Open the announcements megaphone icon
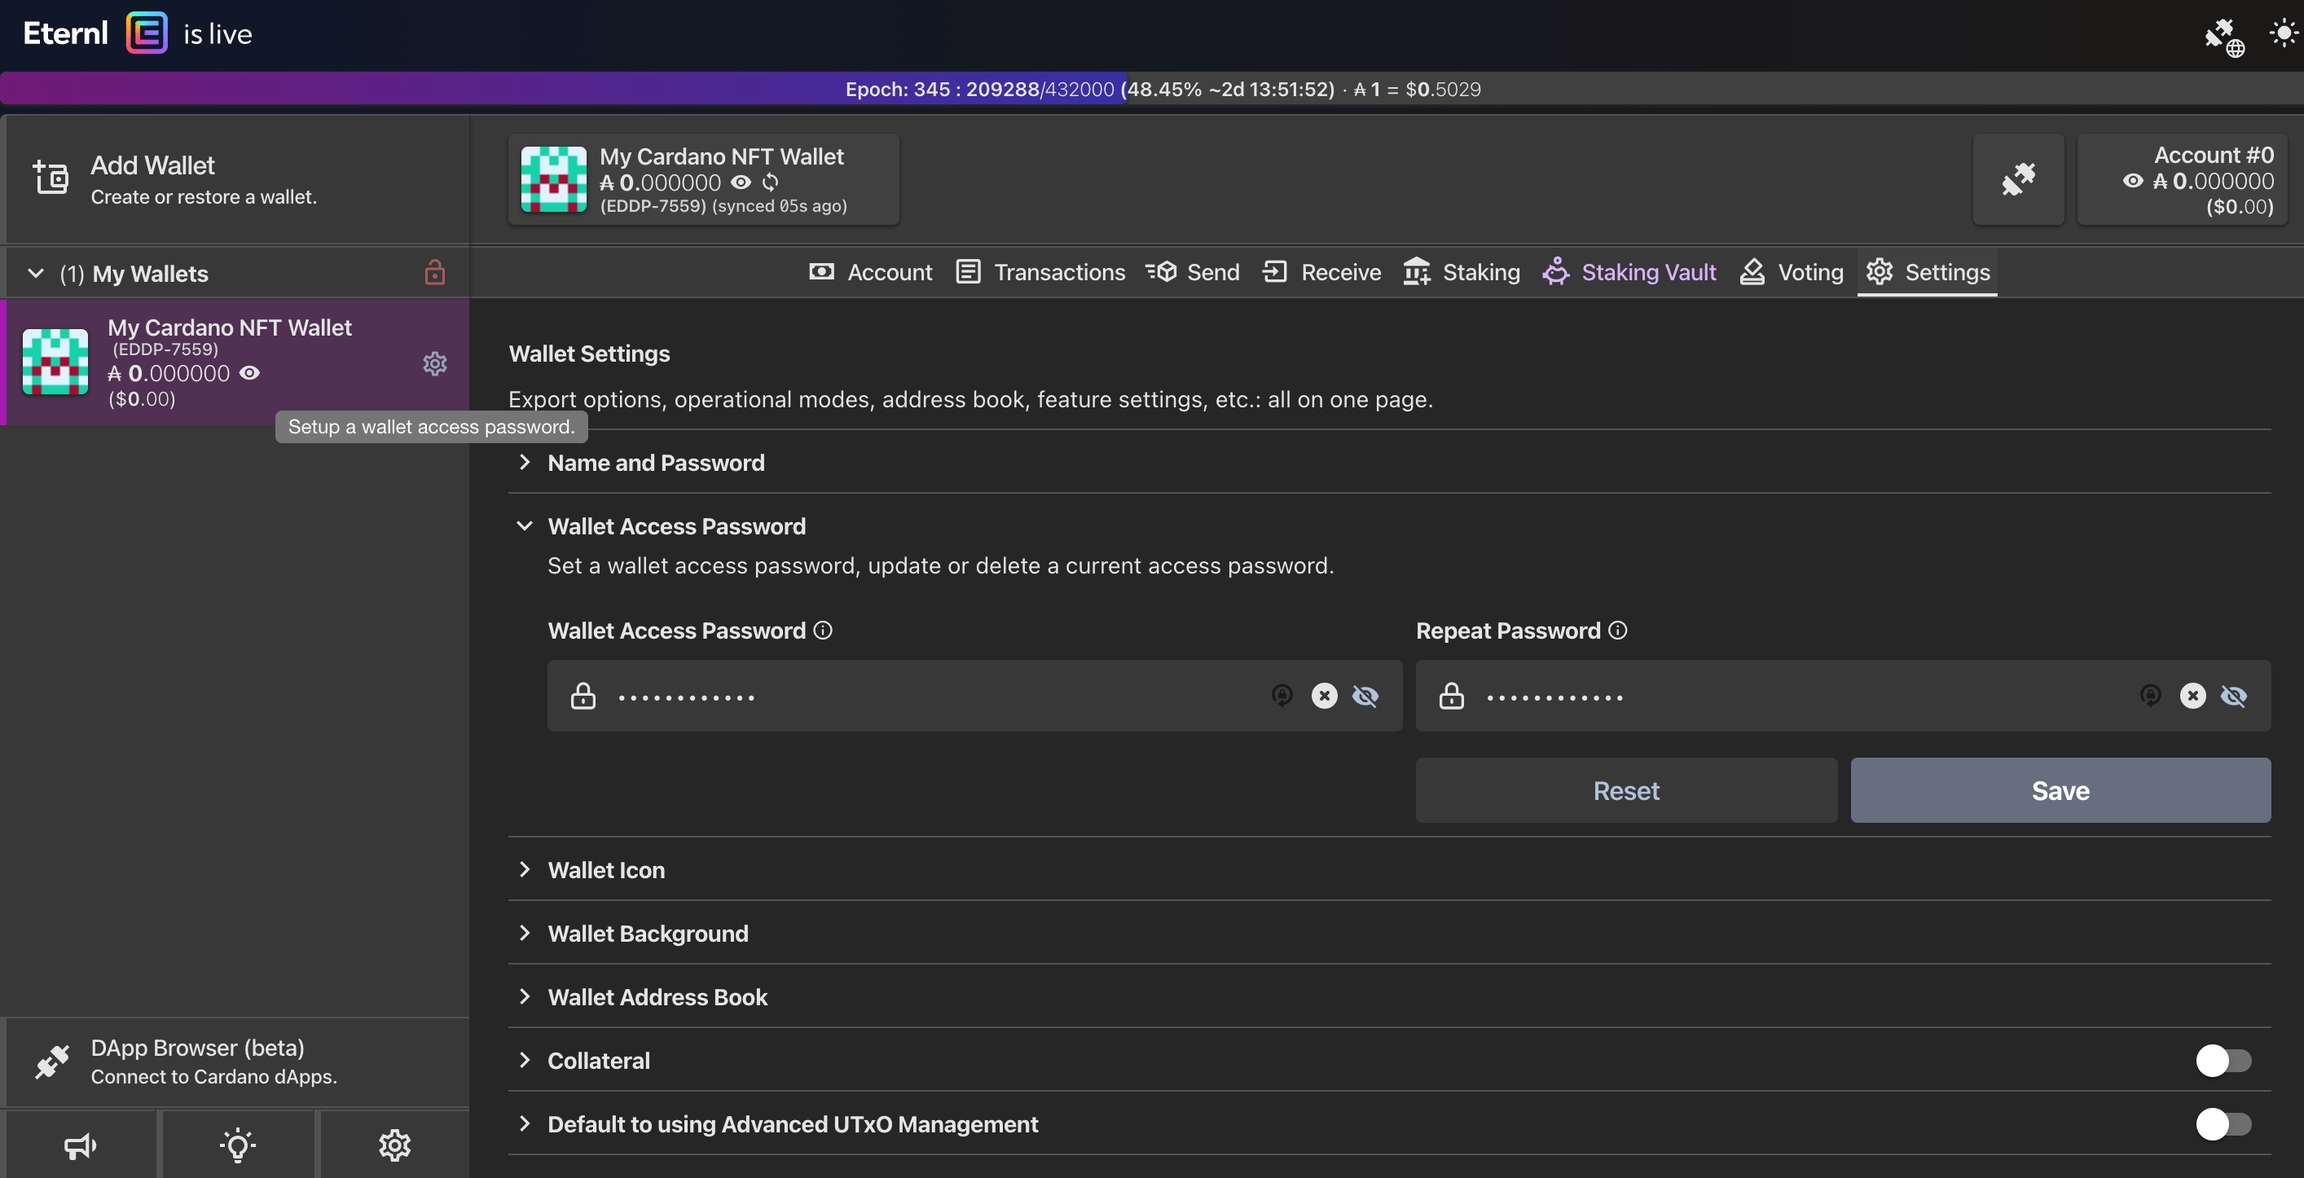The height and width of the screenshot is (1178, 2304). pos(80,1145)
